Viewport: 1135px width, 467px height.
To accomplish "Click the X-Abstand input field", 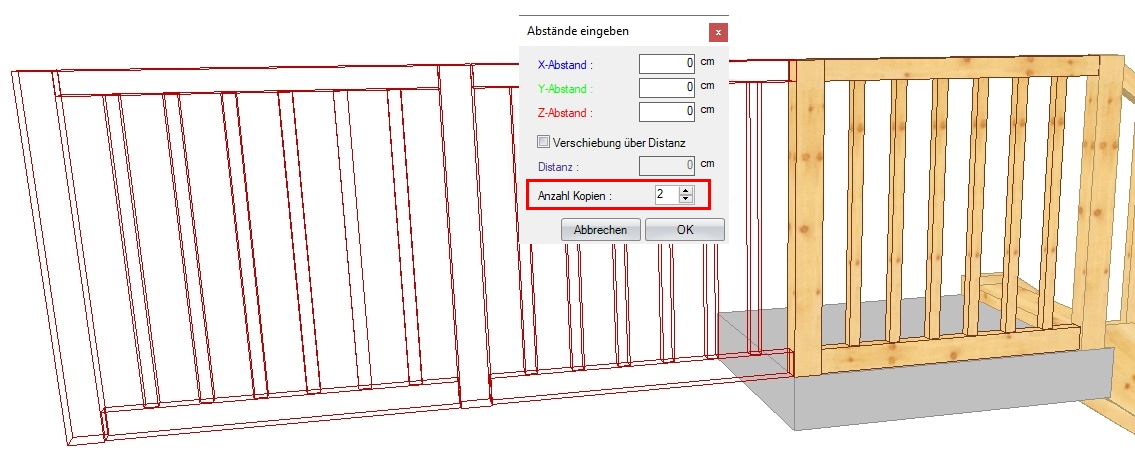I will coord(666,64).
